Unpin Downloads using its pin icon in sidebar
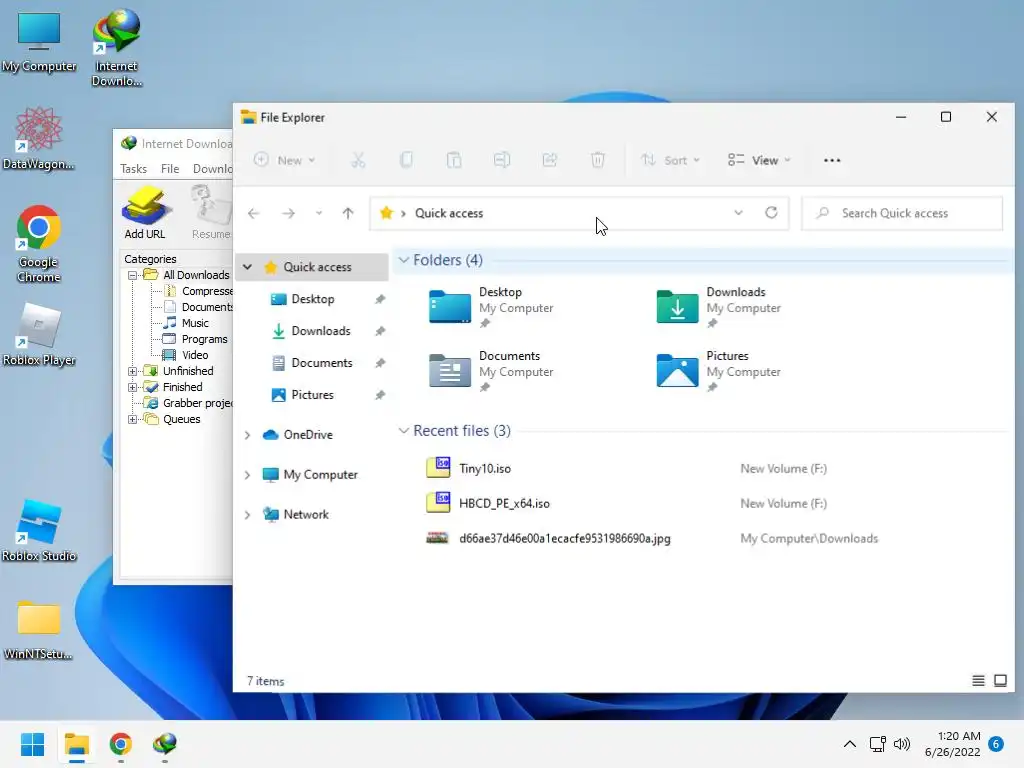1024x768 pixels. click(x=380, y=331)
